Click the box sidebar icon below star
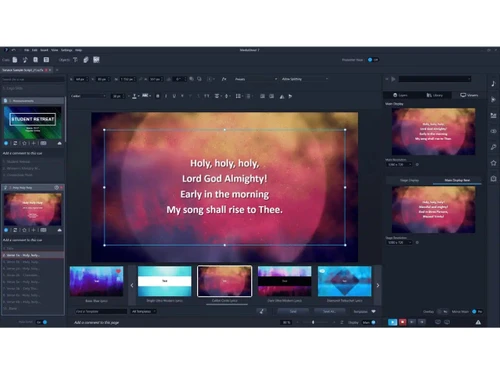This screenshot has width=500, height=375. tap(493, 179)
